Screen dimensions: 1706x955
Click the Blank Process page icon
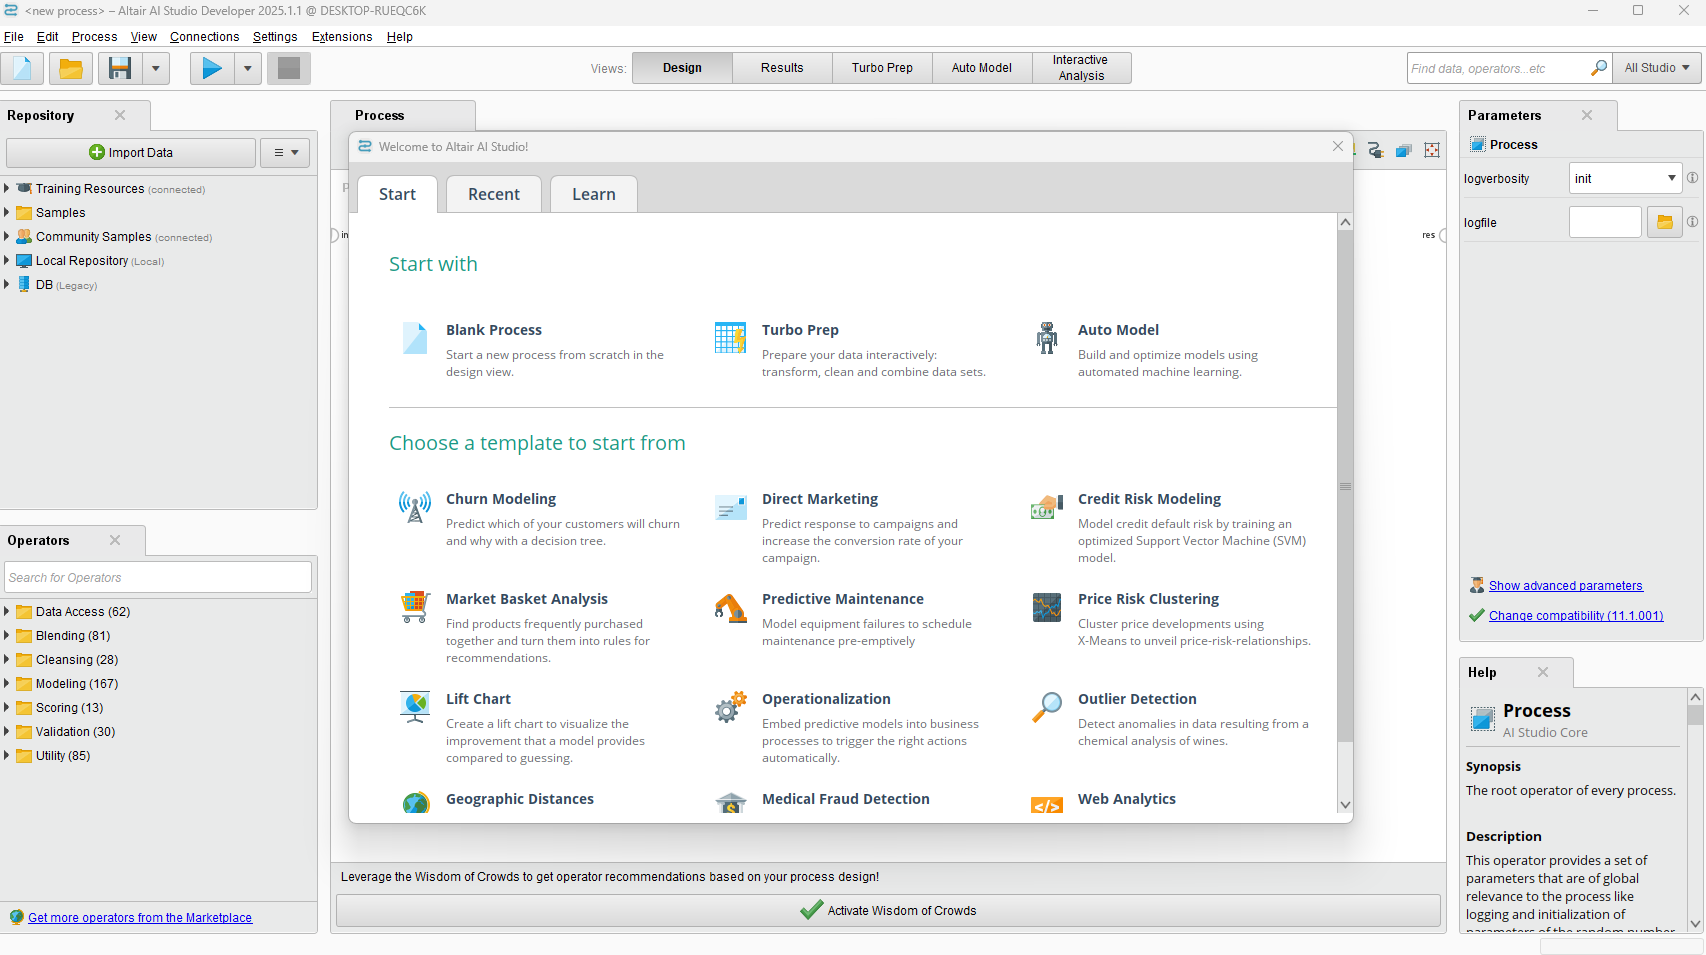(415, 338)
